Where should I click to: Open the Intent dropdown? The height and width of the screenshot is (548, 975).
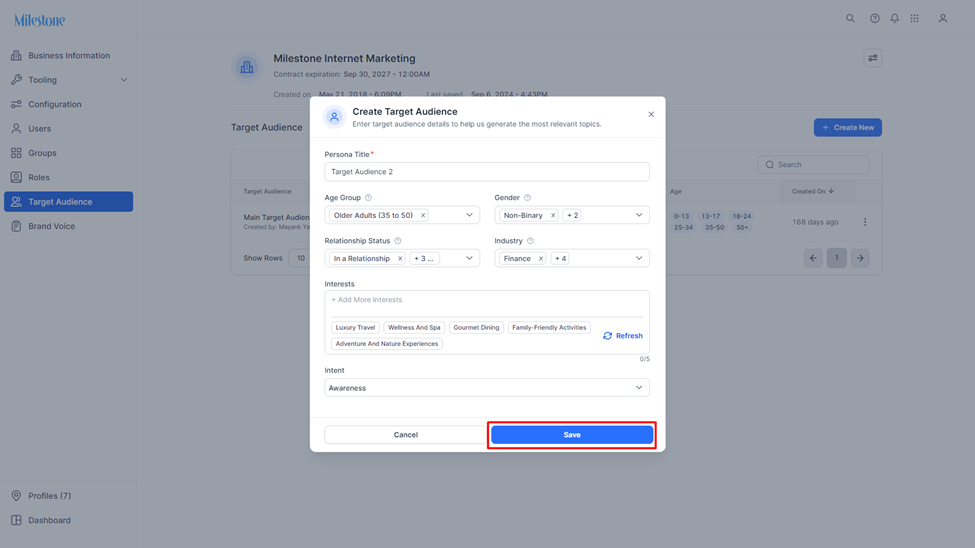[x=487, y=388]
